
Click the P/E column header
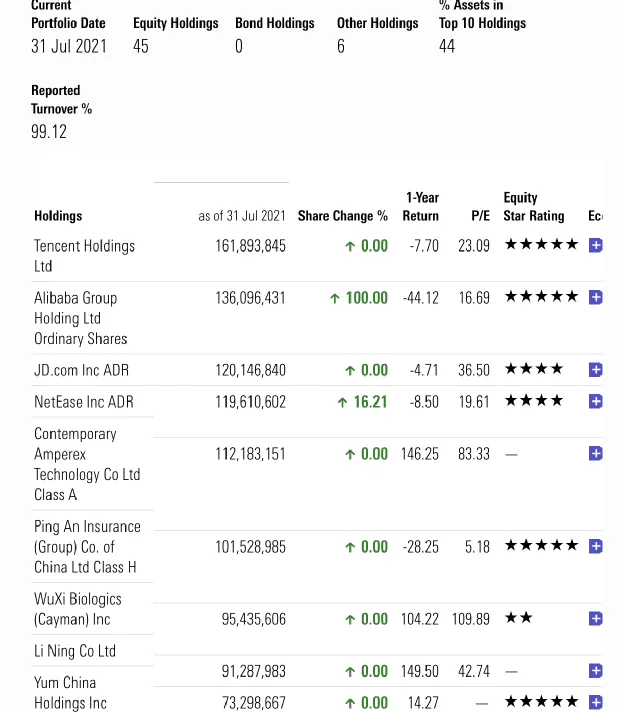480,216
